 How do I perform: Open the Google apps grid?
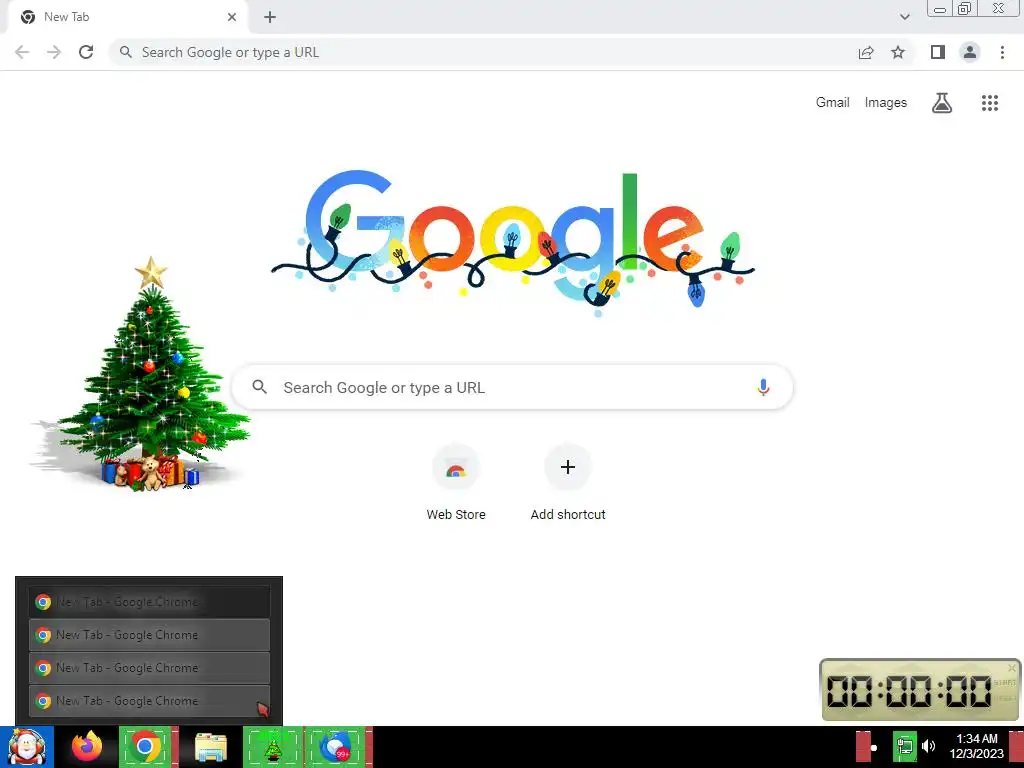pos(990,103)
